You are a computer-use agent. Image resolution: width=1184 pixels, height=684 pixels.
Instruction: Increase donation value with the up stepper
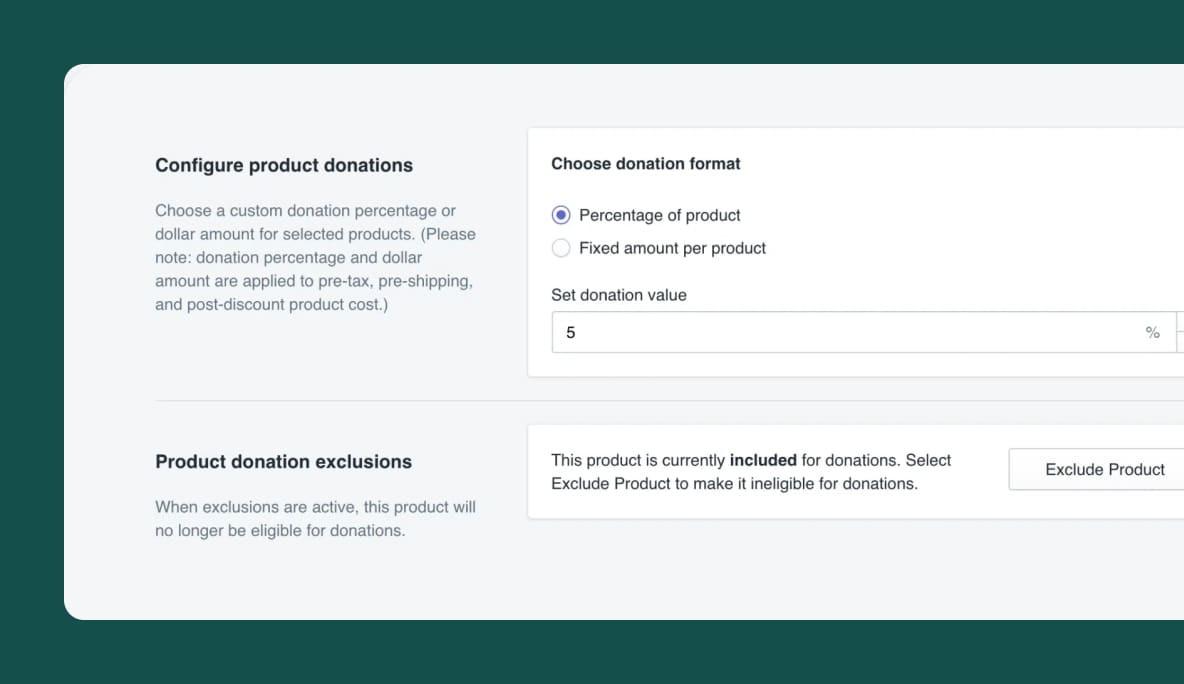coord(1180,322)
